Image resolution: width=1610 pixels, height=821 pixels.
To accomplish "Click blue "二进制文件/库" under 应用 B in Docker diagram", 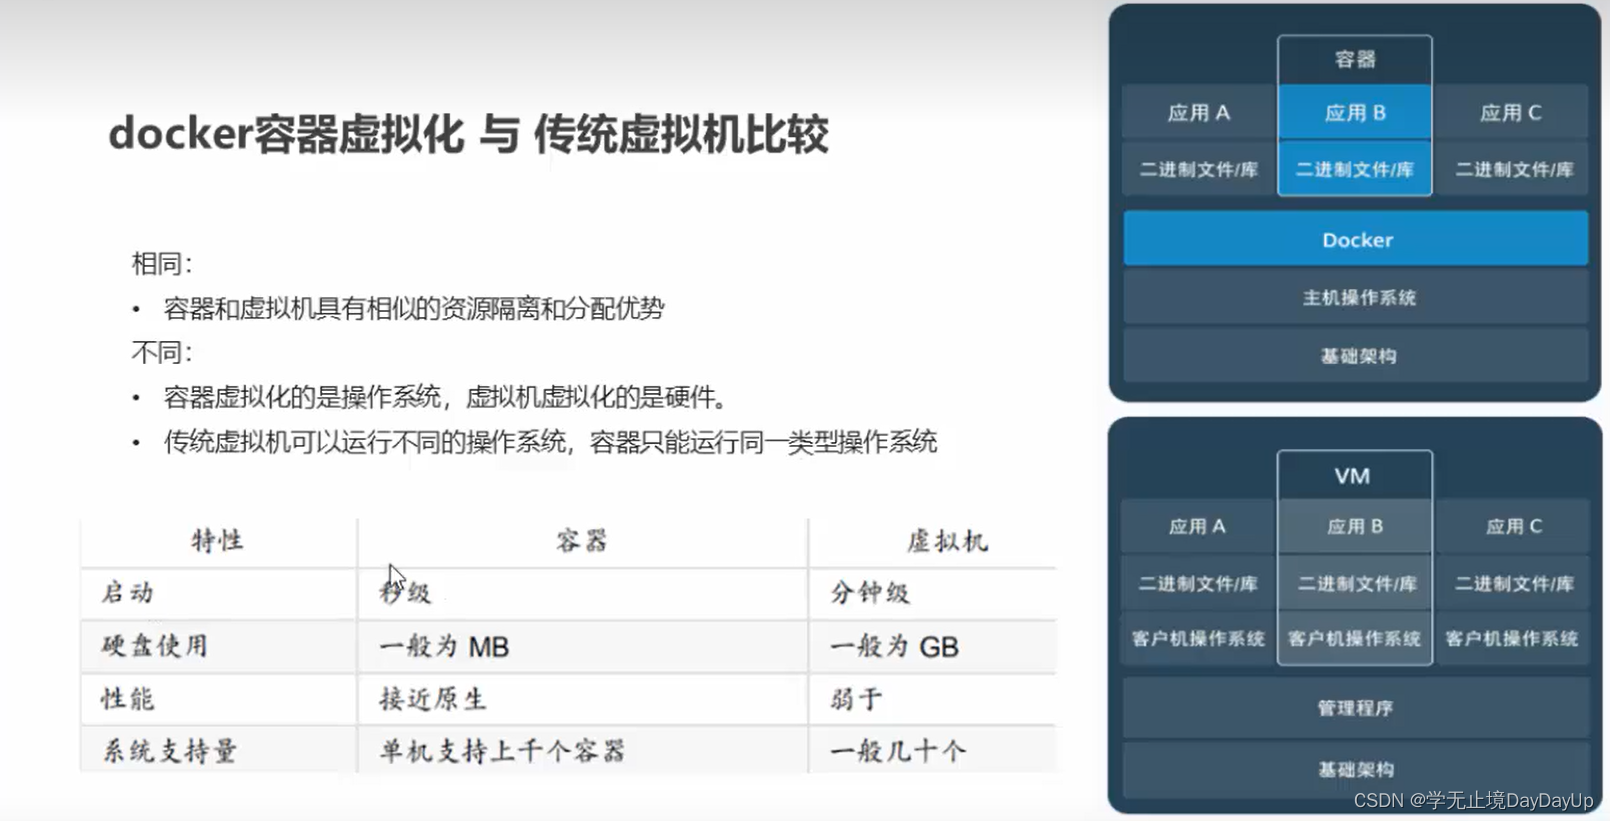I will tap(1355, 169).
